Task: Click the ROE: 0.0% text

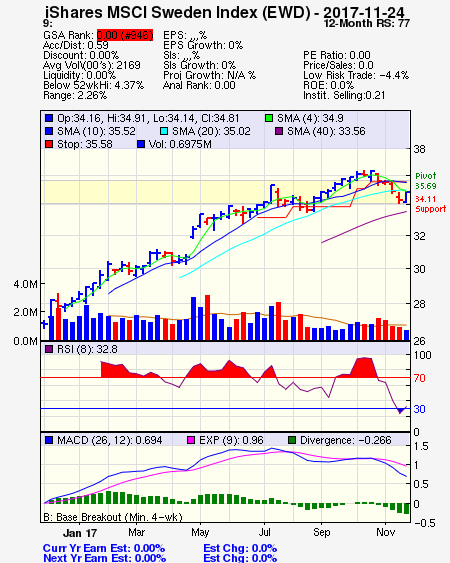Action: (x=328, y=85)
